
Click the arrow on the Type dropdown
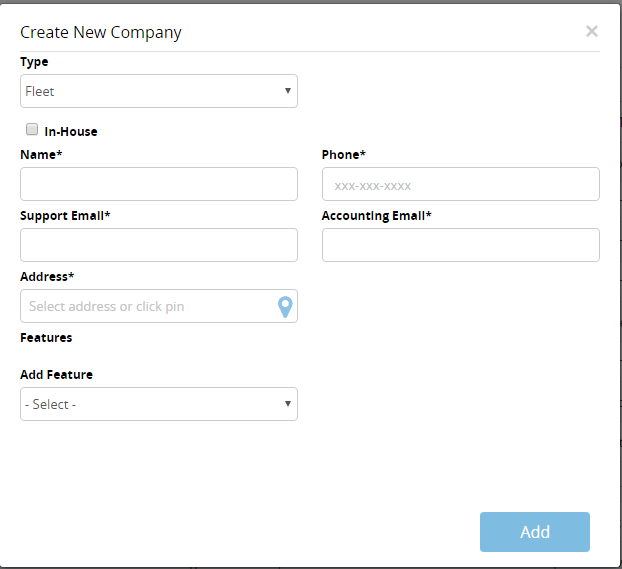pos(288,91)
